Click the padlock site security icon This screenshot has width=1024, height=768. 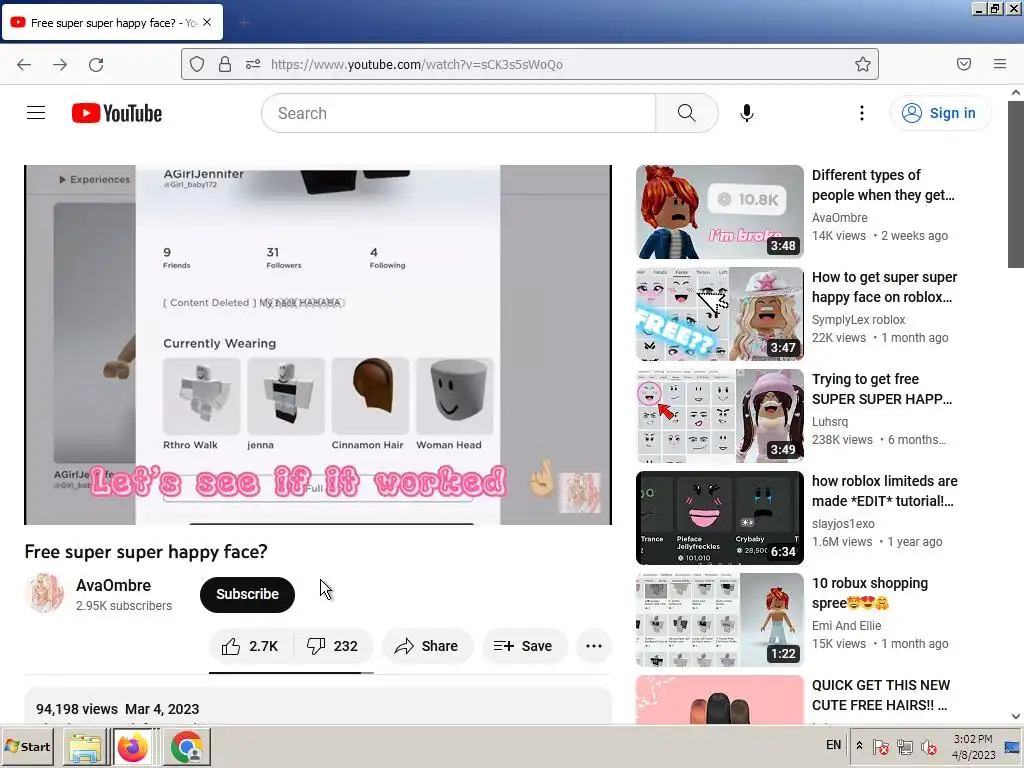[225, 64]
